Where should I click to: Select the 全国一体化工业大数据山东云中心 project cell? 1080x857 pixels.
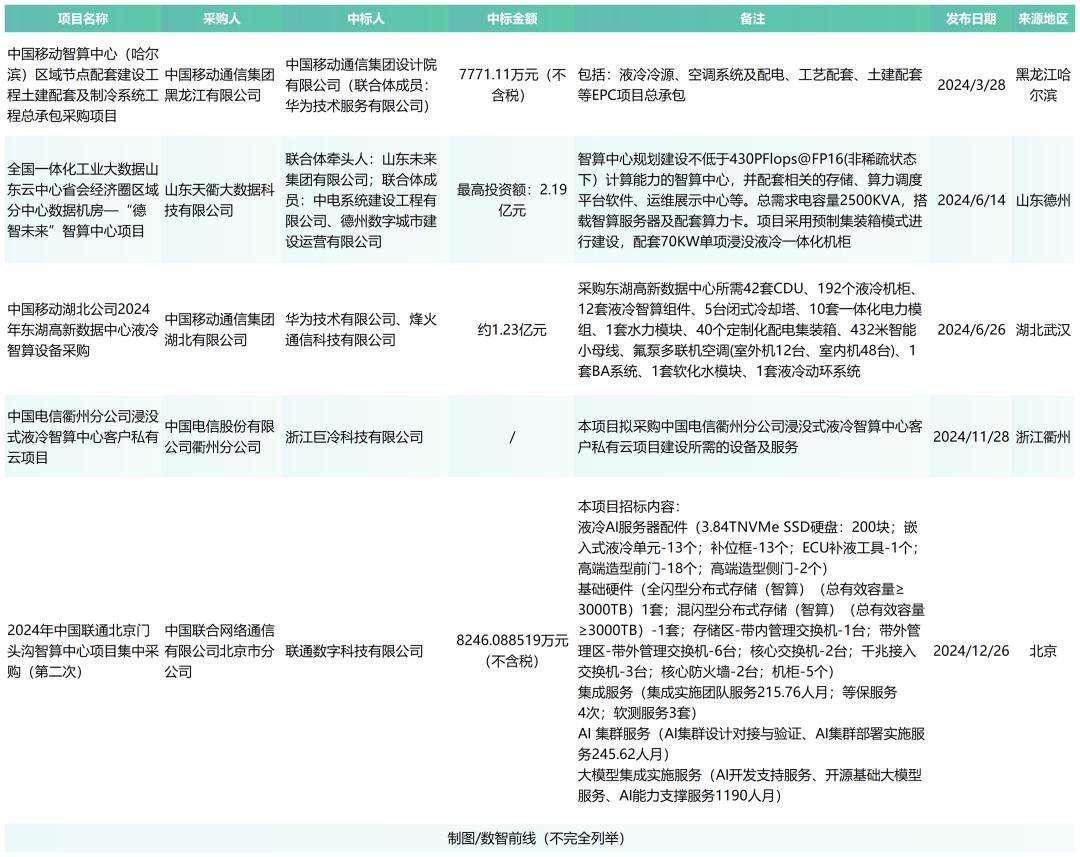click(x=83, y=200)
